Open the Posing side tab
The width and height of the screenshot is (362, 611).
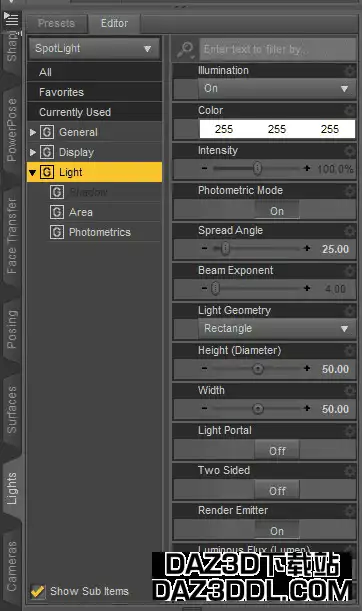[x=12, y=330]
